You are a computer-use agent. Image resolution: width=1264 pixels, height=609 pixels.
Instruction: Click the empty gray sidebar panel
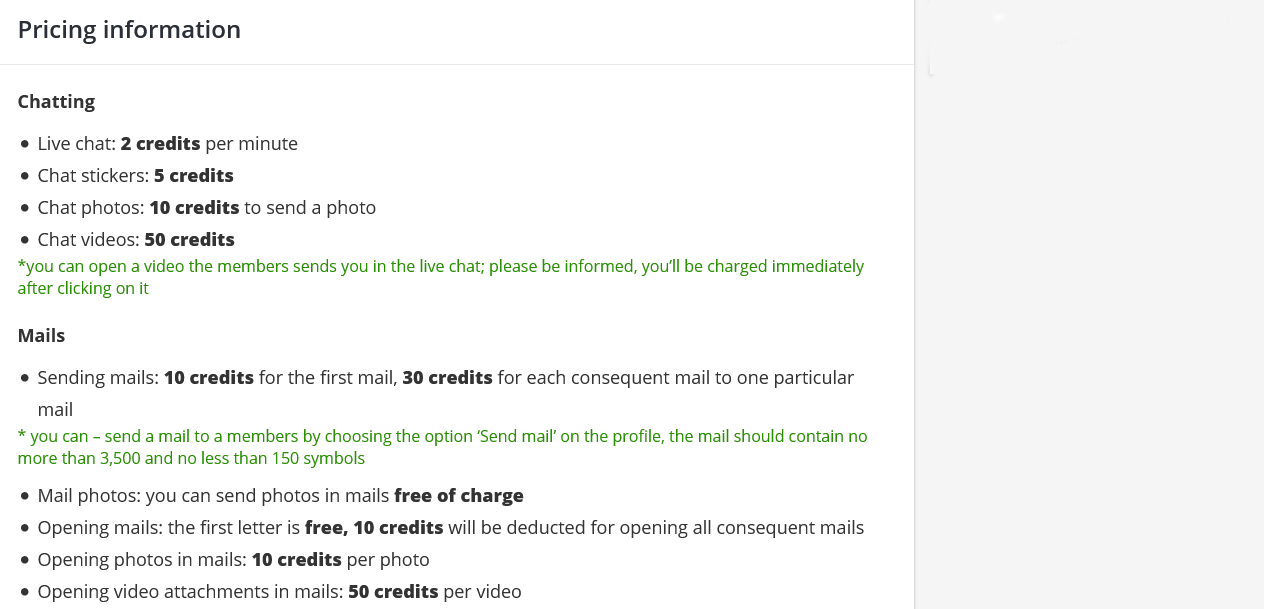1090,304
